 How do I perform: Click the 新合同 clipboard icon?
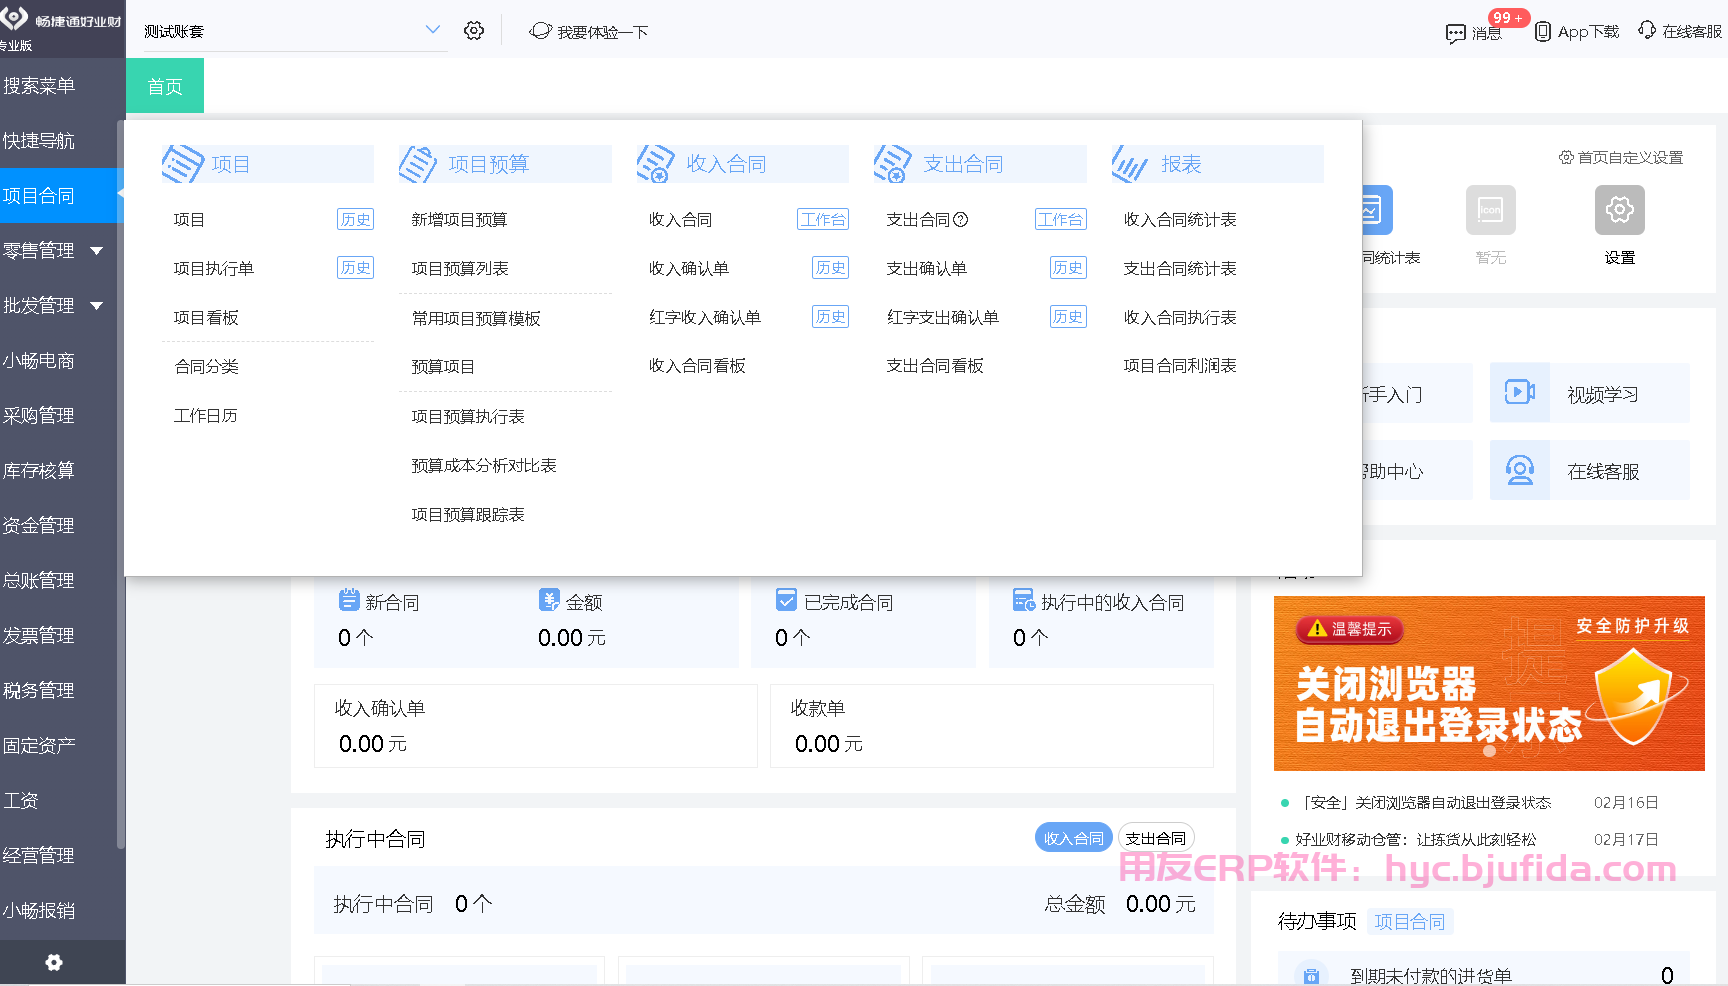tap(349, 600)
